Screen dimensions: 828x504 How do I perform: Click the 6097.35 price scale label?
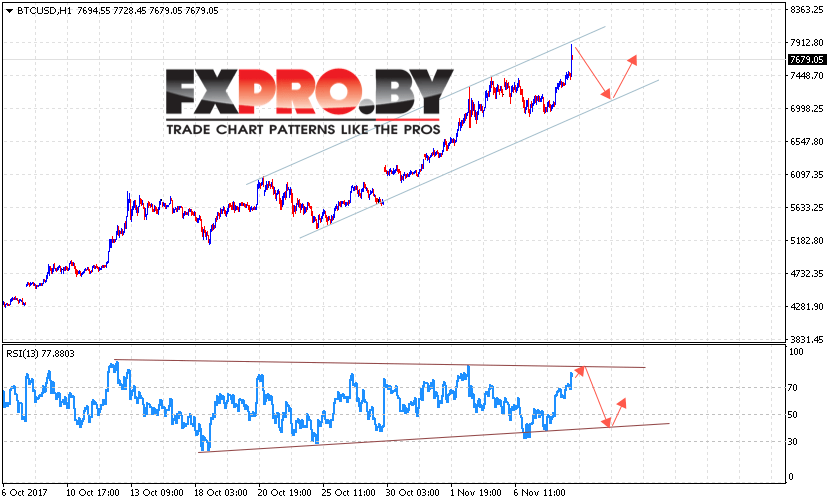click(x=806, y=174)
